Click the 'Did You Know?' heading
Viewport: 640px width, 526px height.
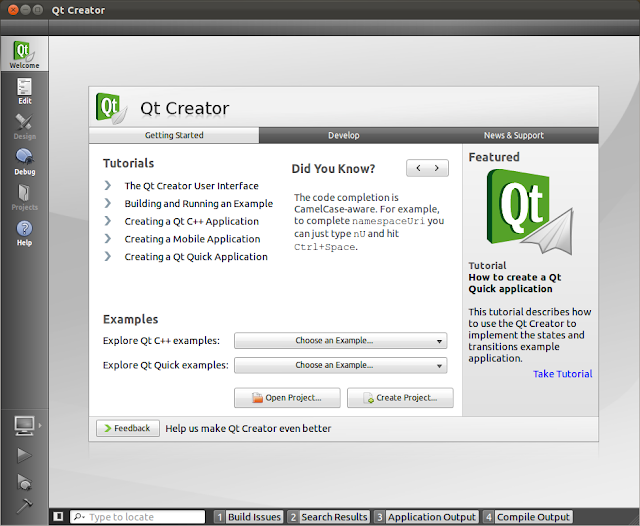click(333, 169)
